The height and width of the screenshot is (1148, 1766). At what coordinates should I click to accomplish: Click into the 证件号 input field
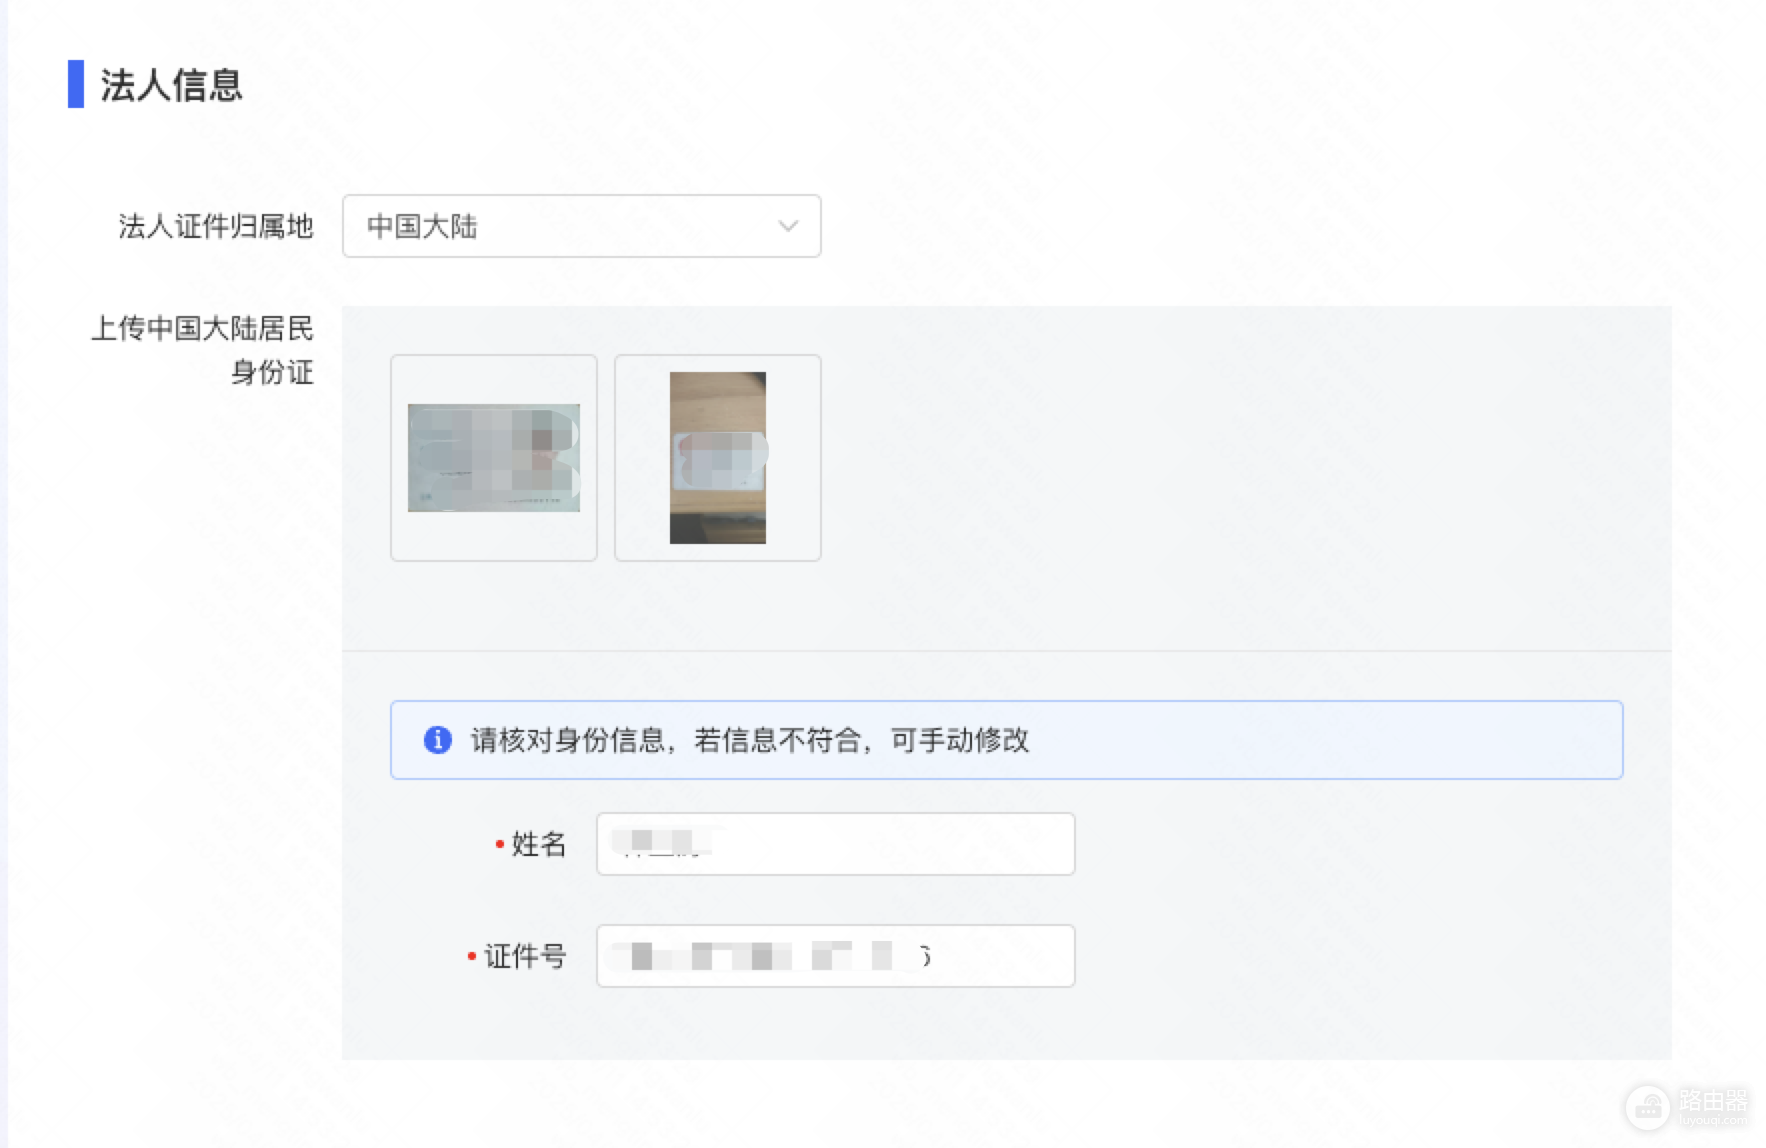pos(835,956)
